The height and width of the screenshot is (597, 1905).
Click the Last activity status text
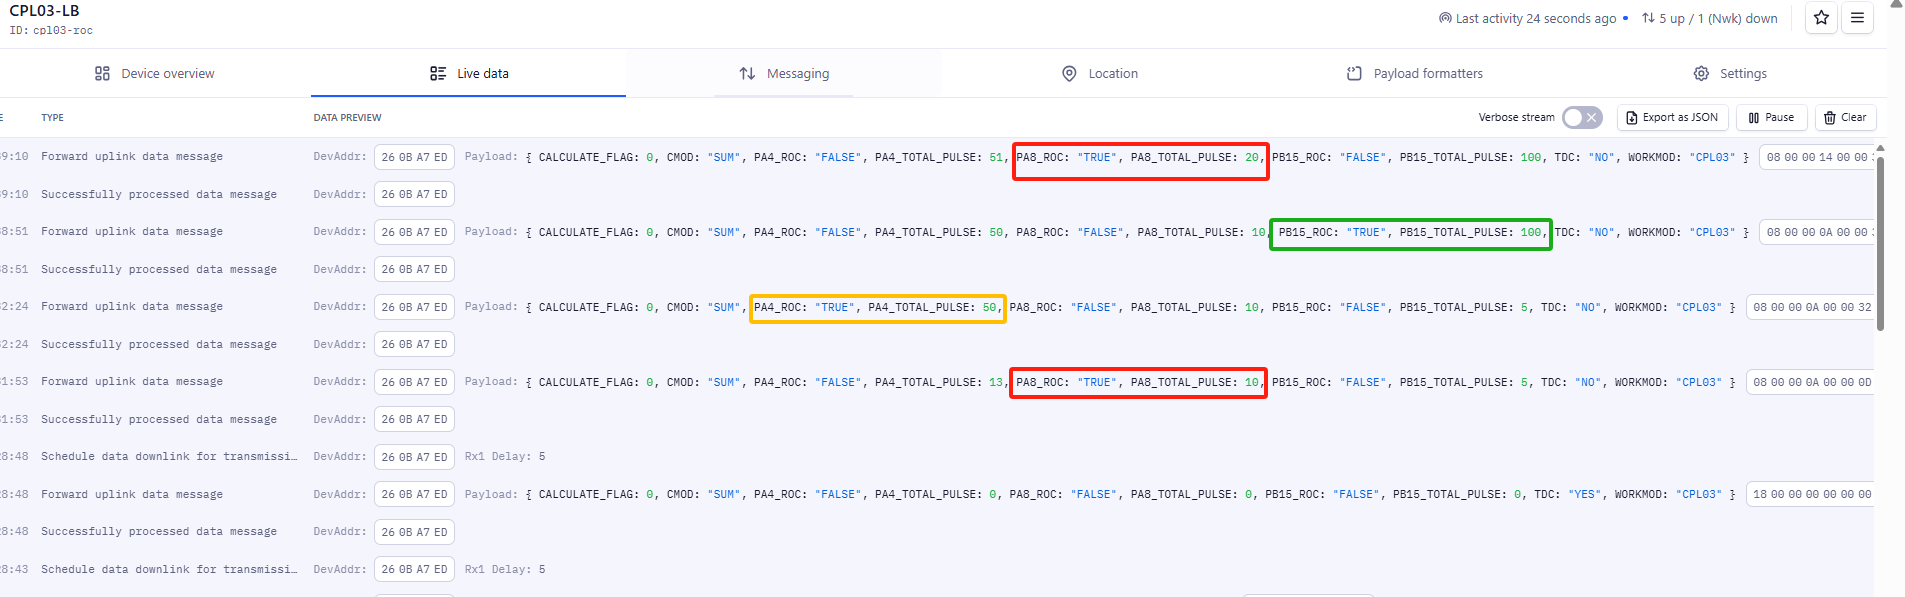tap(1535, 18)
